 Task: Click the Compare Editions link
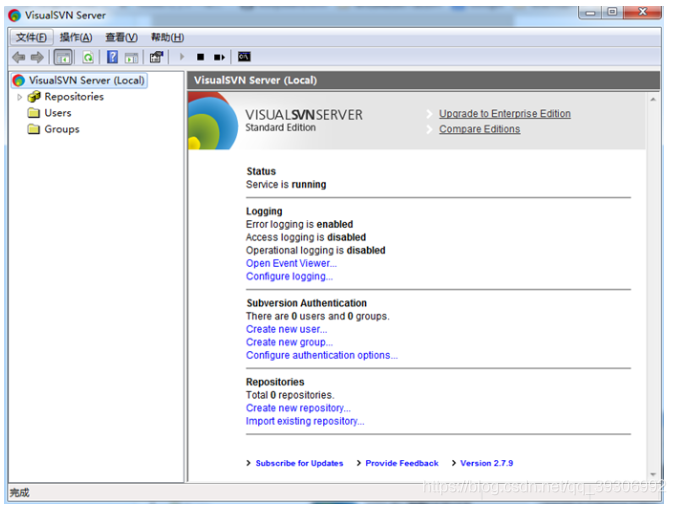(479, 129)
